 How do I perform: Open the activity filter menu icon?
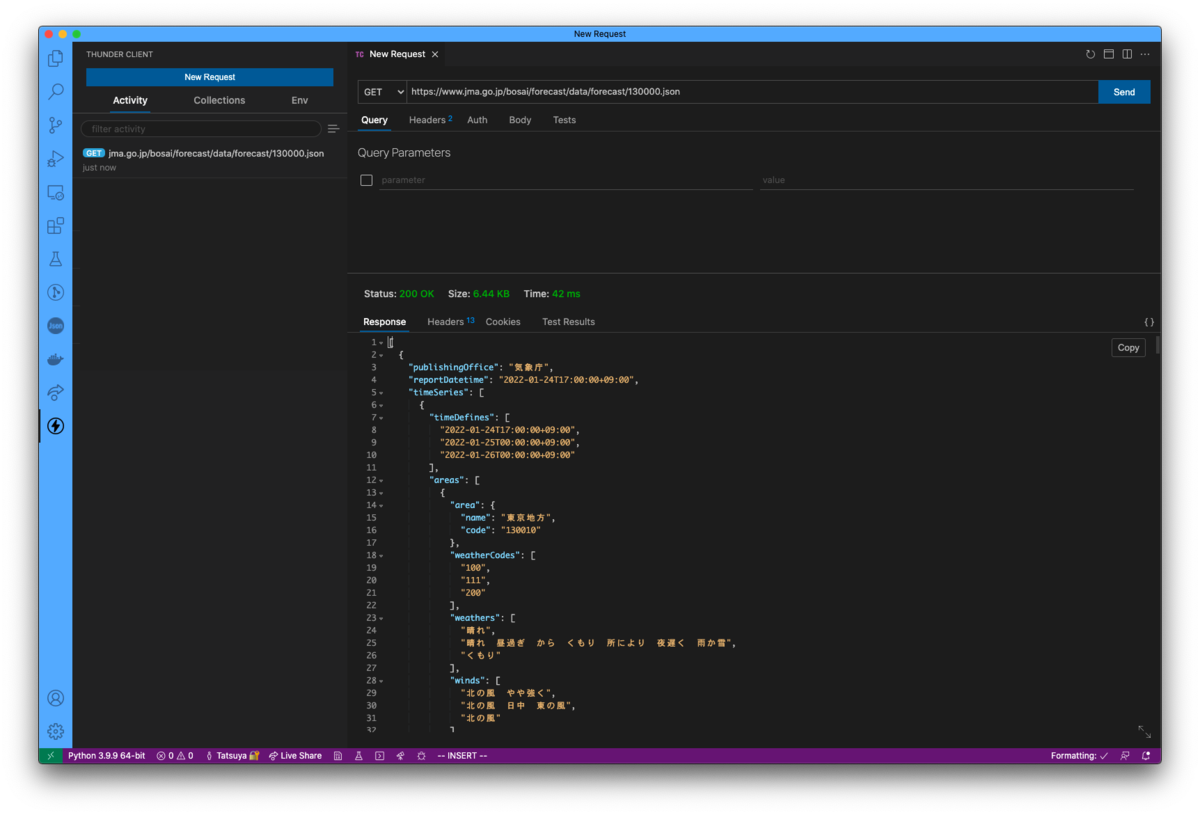[x=334, y=129]
